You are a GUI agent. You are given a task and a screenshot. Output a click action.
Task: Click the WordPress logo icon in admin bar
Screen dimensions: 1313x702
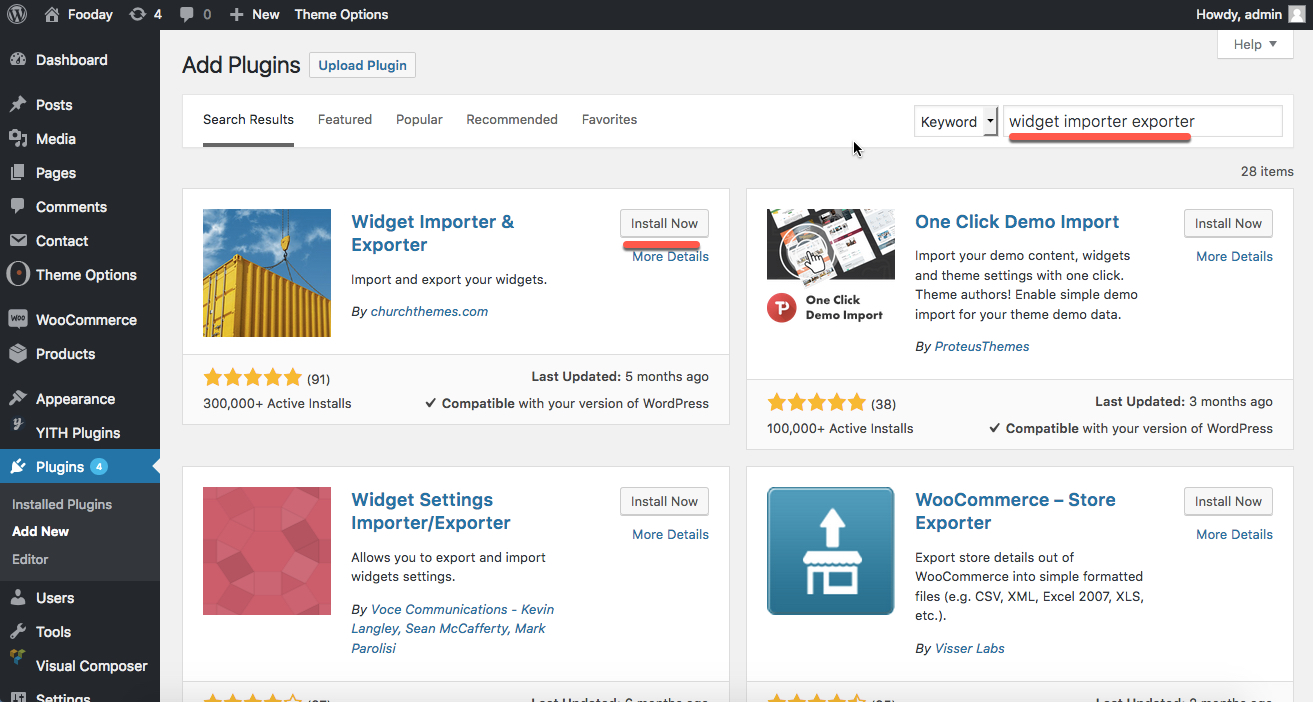pyautogui.click(x=17, y=14)
